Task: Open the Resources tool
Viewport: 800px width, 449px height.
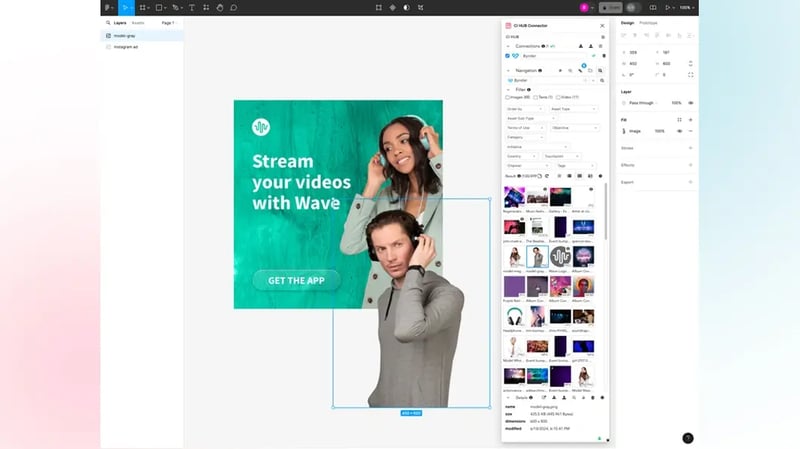Action: click(206, 8)
